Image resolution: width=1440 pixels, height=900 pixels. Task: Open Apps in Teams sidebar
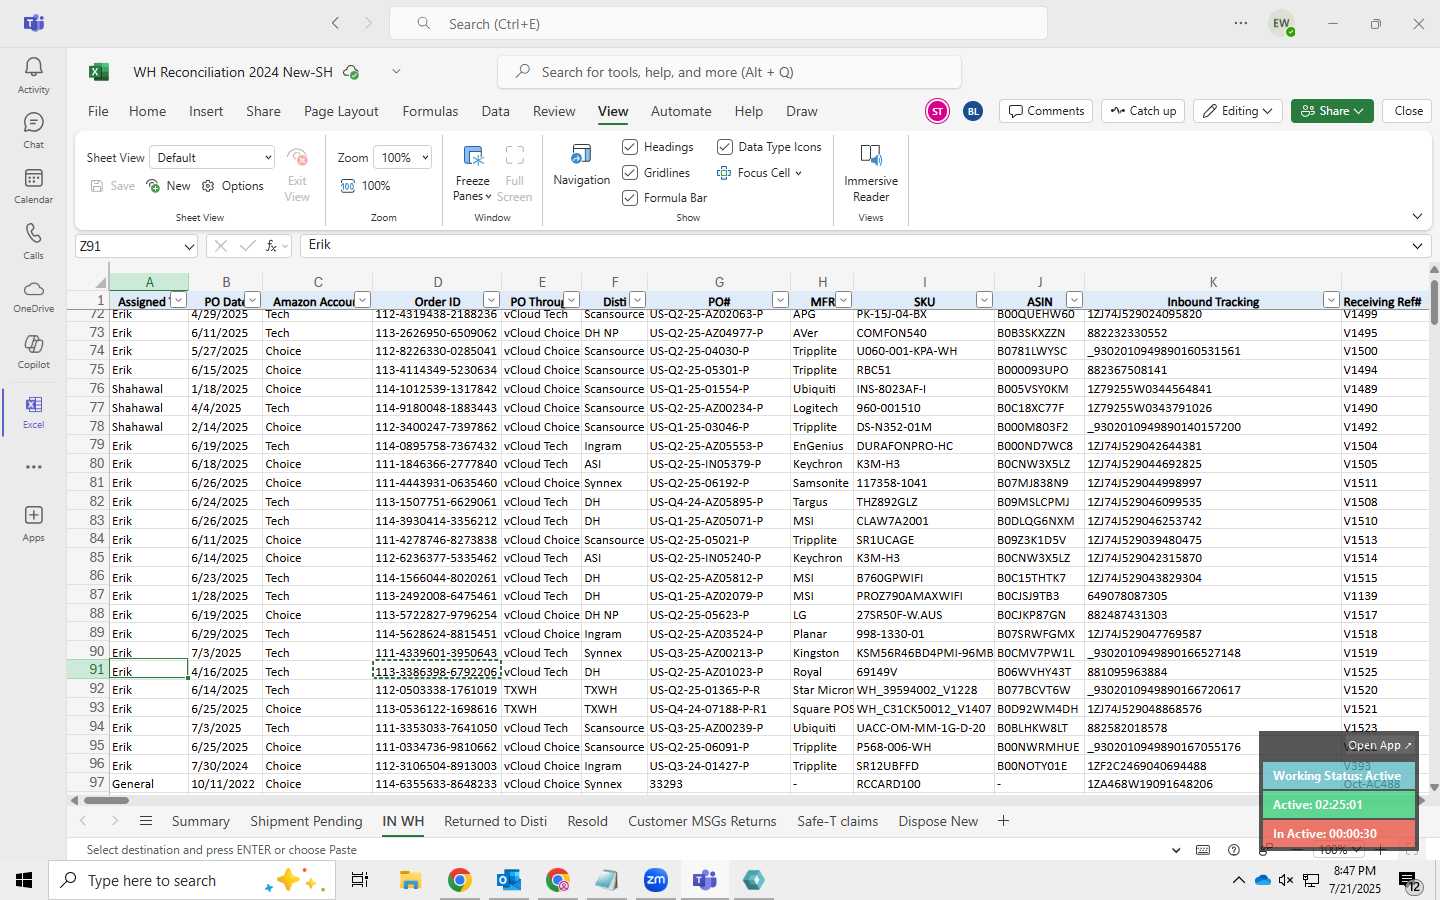(x=33, y=523)
